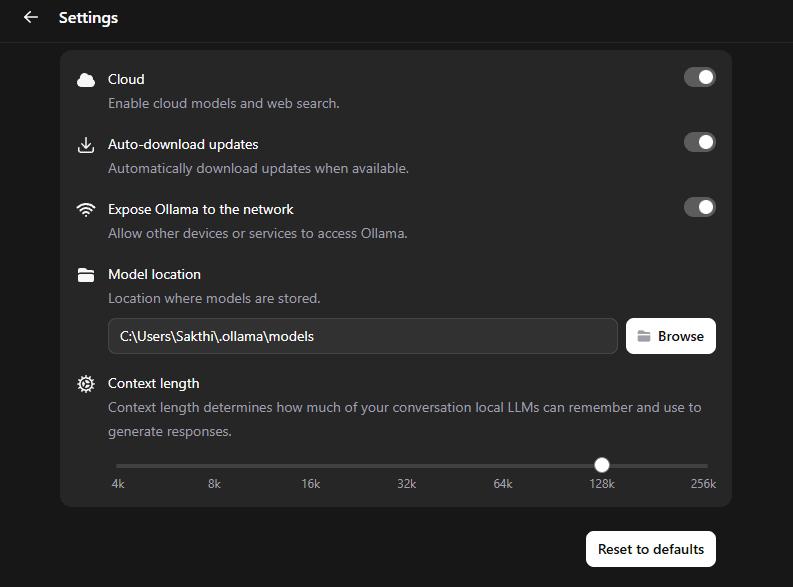Set context length to 64k

tap(504, 466)
